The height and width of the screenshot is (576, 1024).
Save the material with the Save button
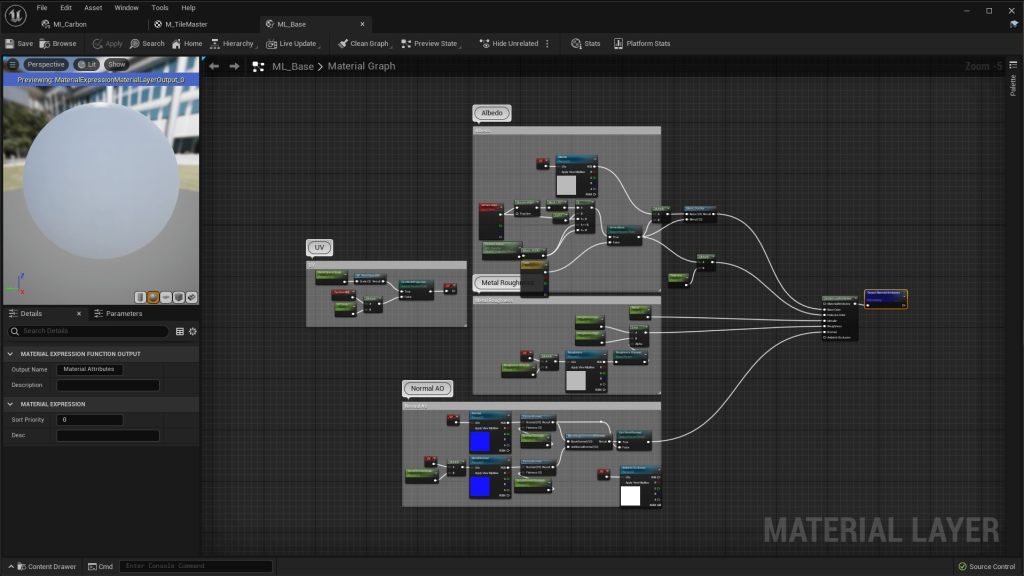(19, 44)
